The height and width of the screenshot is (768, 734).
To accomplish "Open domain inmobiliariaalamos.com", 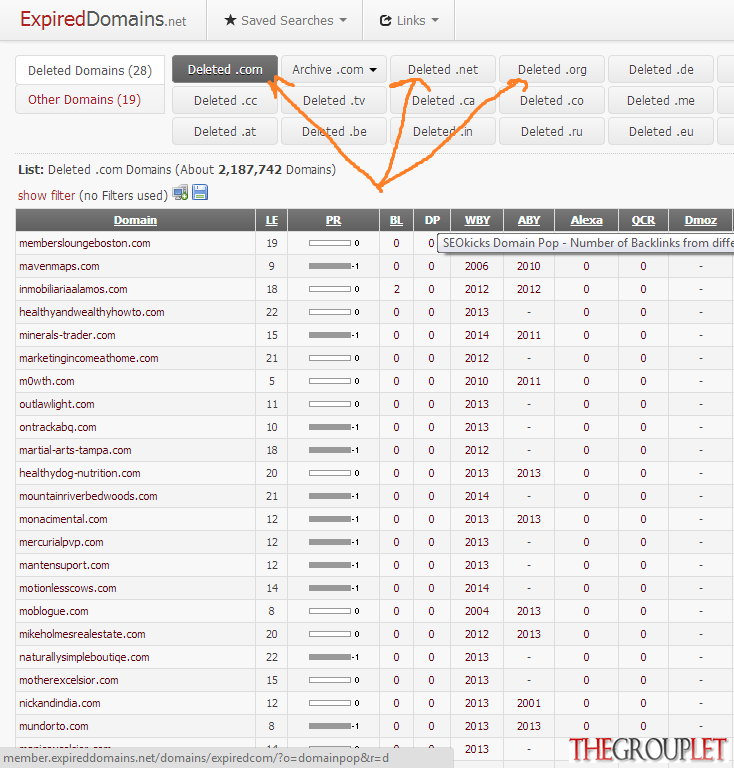I will (73, 289).
